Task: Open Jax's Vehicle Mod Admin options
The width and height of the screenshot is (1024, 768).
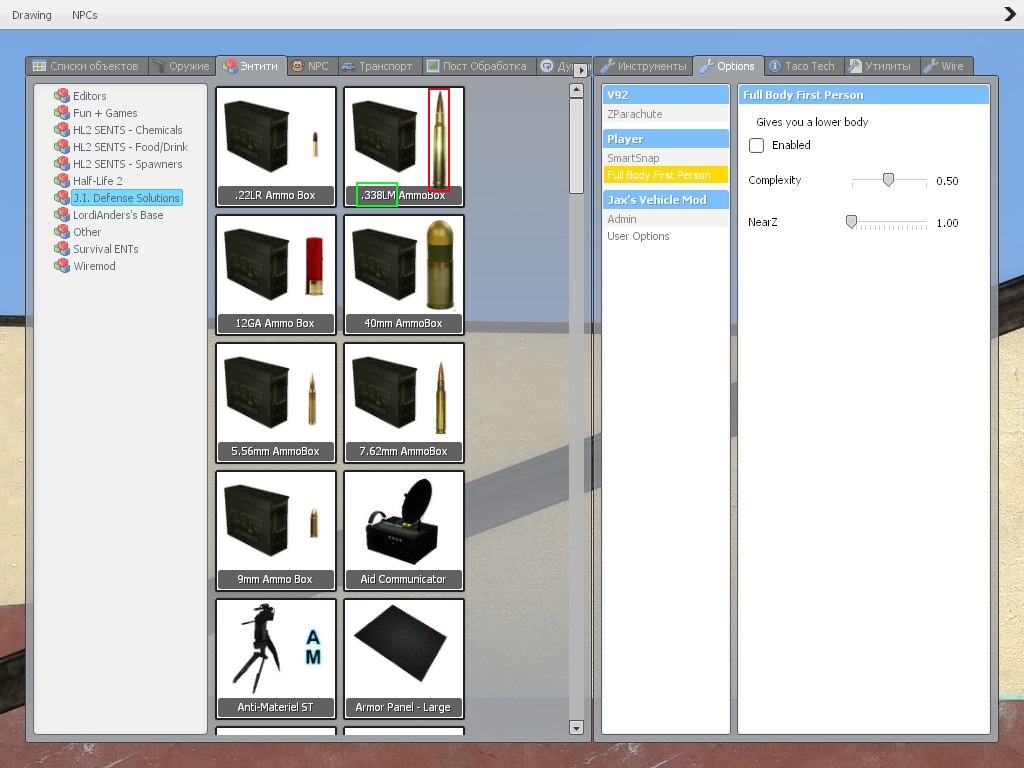Action: click(x=665, y=219)
